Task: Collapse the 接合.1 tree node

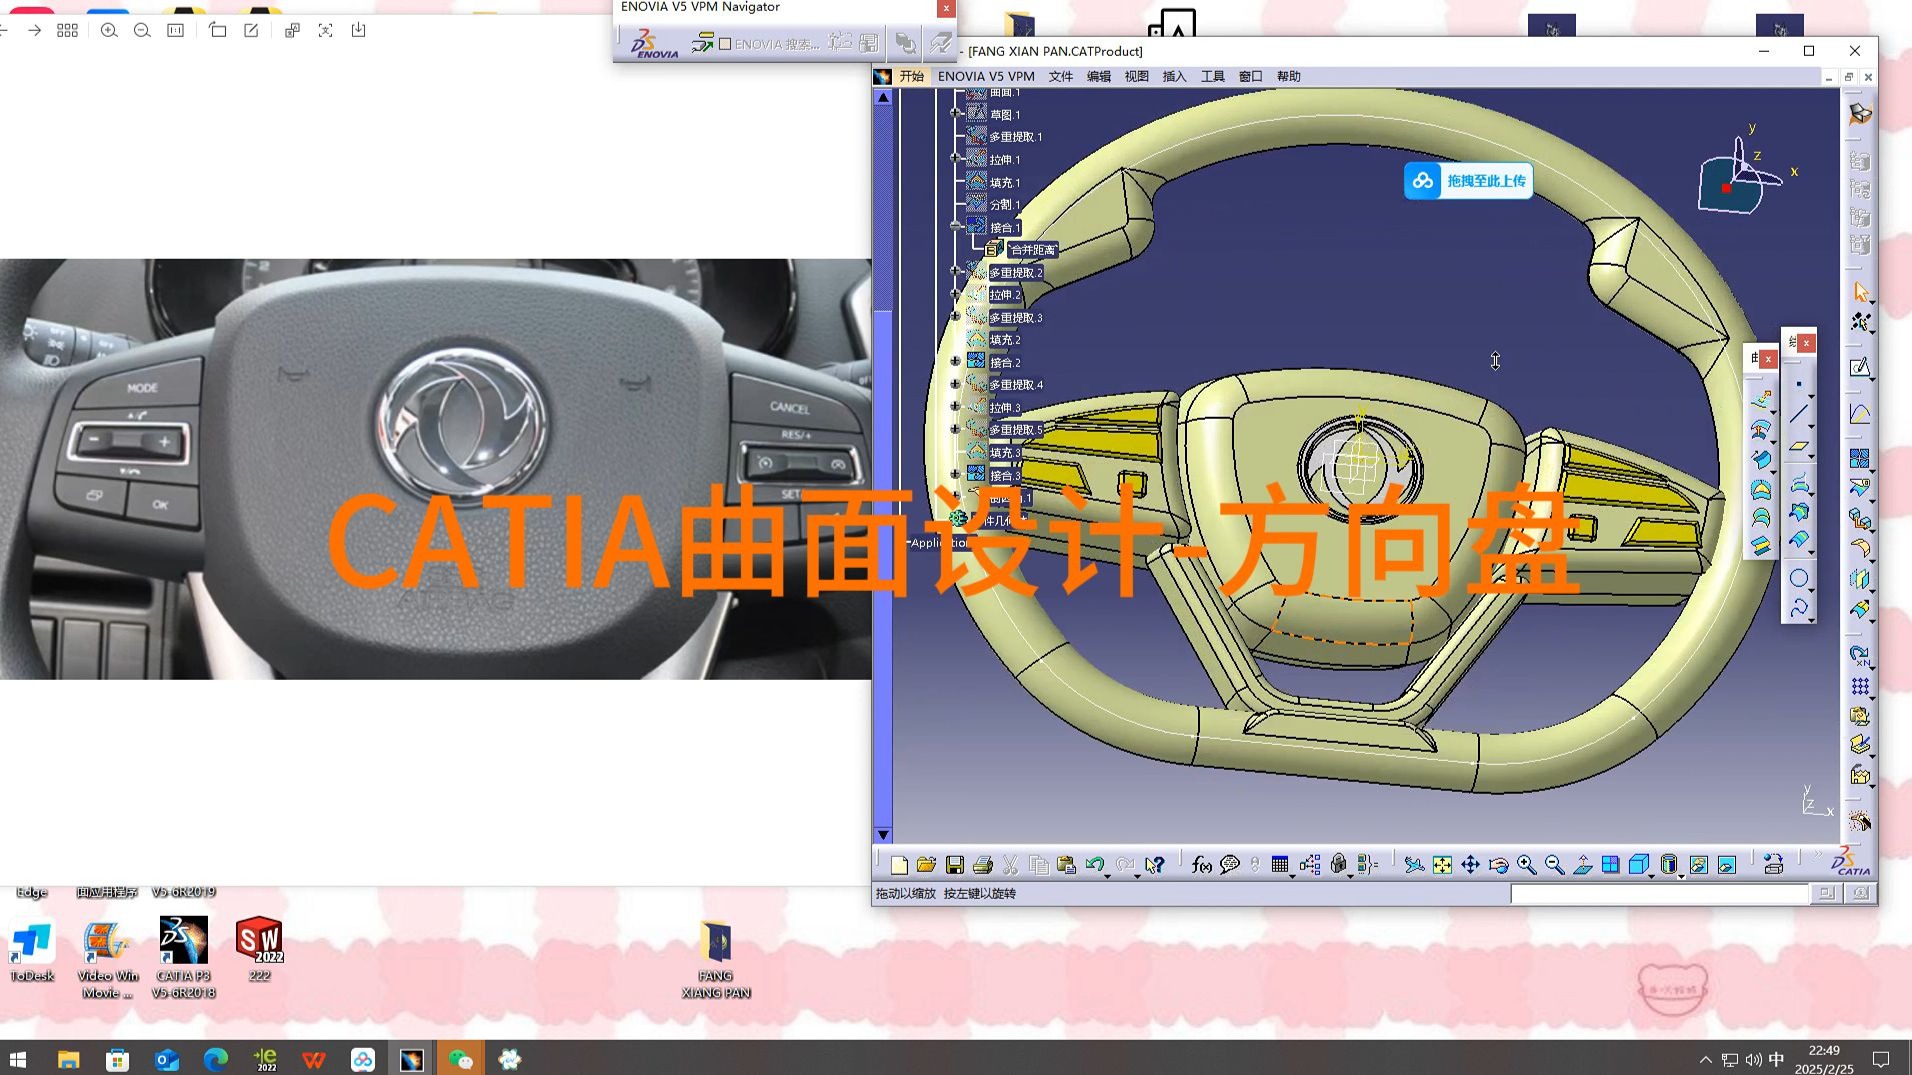Action: click(955, 227)
